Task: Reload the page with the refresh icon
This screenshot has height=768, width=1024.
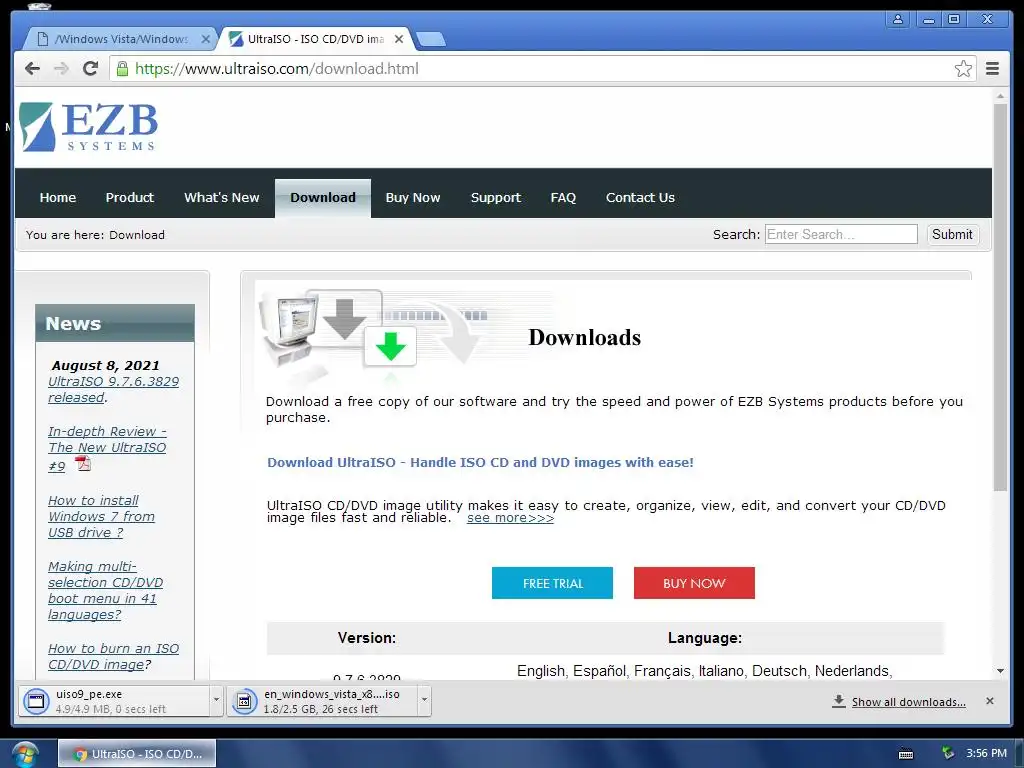Action: tap(91, 69)
